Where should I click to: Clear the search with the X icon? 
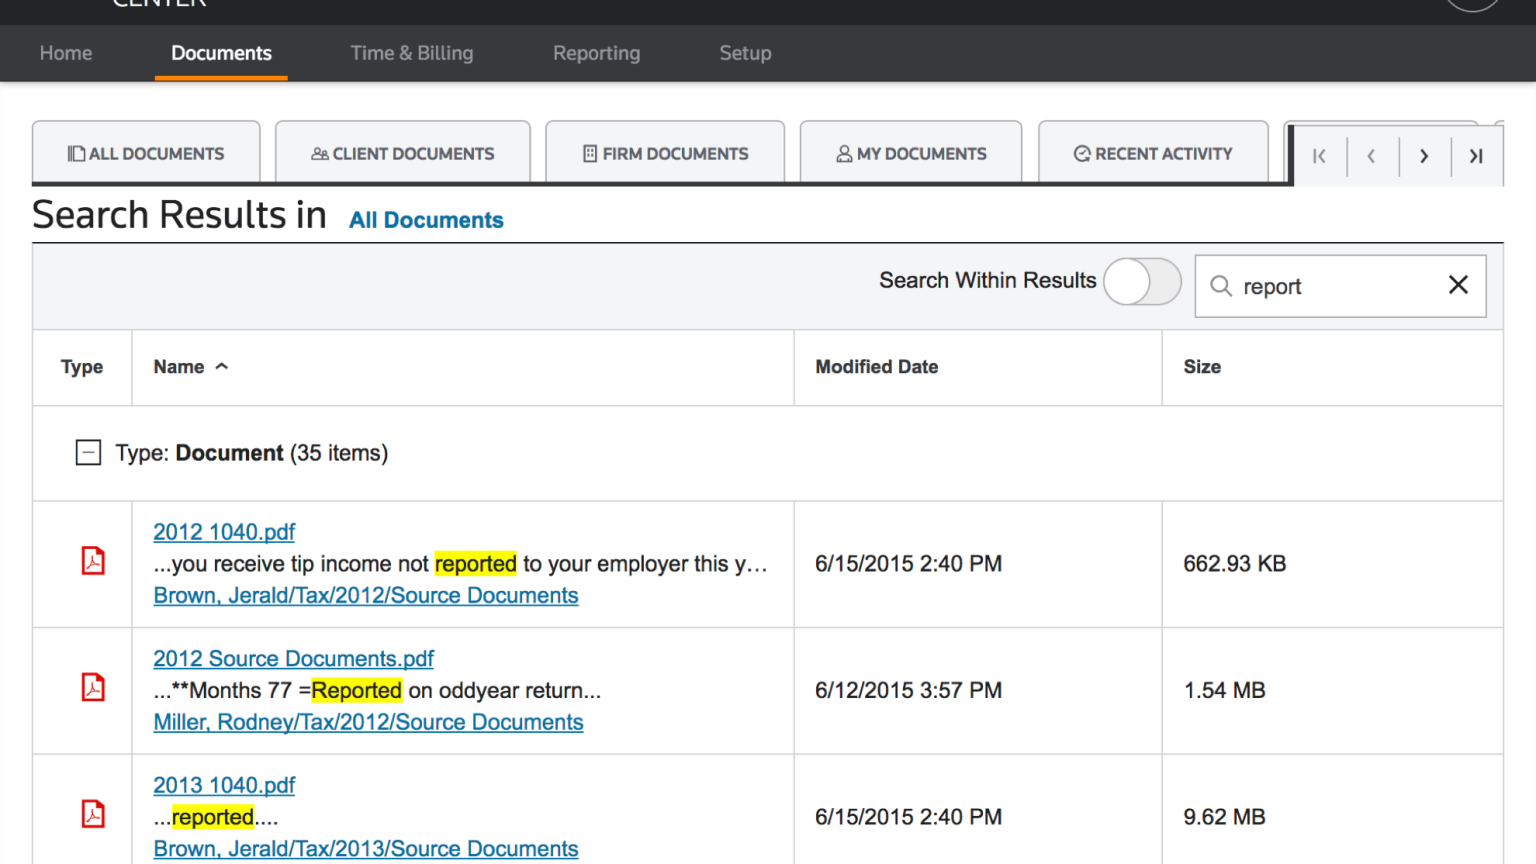pyautogui.click(x=1458, y=285)
